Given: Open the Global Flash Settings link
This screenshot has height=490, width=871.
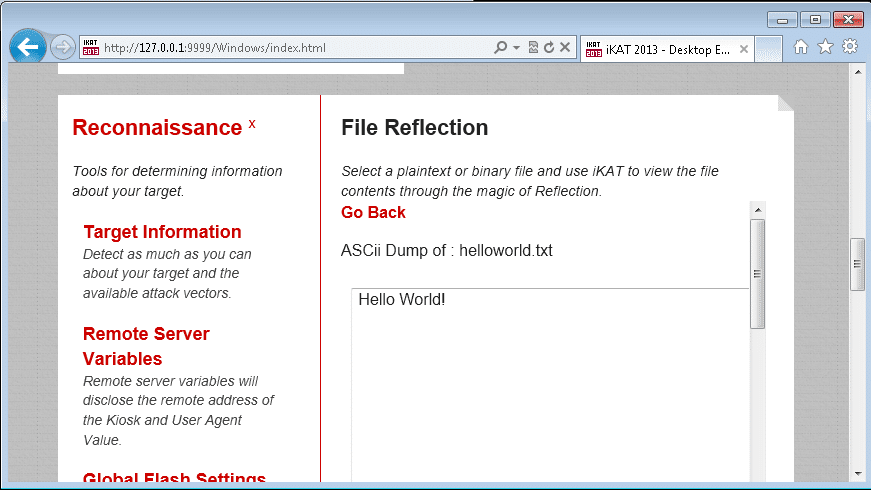Looking at the screenshot, I should (x=174, y=477).
